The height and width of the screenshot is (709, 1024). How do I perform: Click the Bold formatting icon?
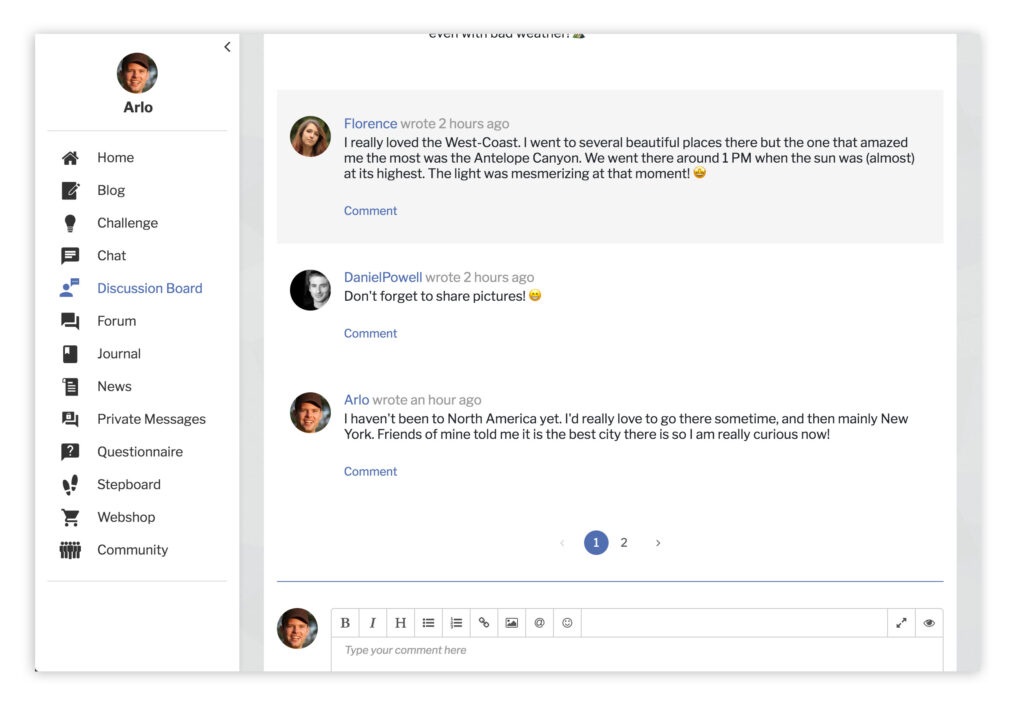(x=345, y=623)
